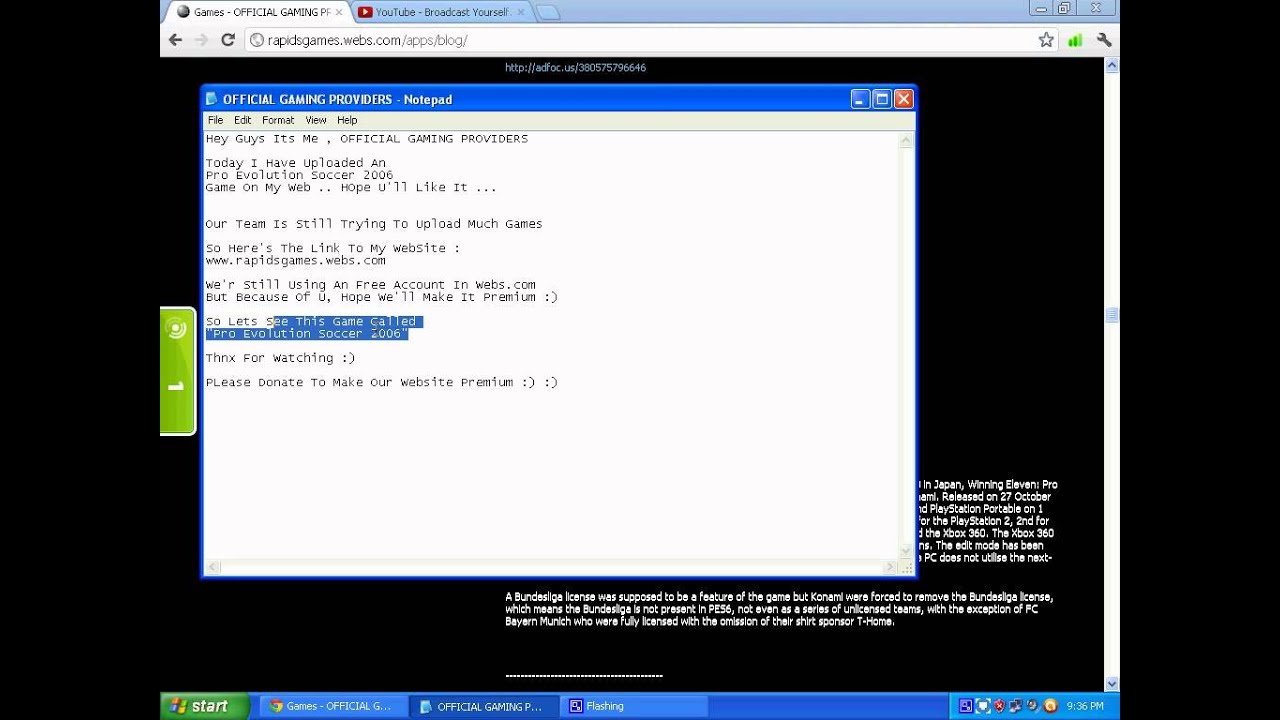Click the Notepad icon in its title bar
The image size is (1280, 720).
211,99
